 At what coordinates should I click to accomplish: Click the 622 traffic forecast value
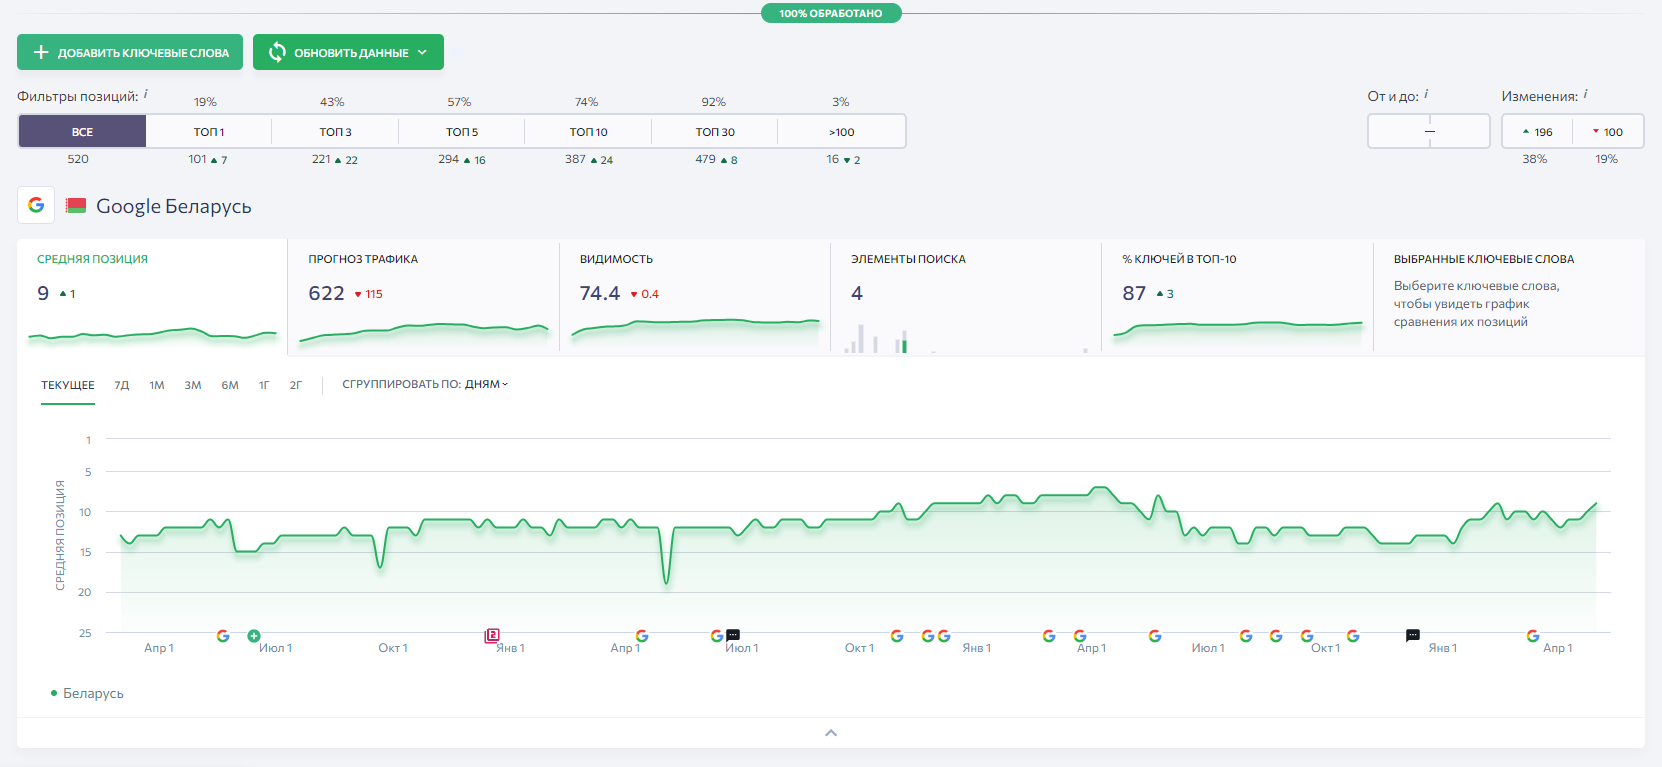click(x=327, y=293)
